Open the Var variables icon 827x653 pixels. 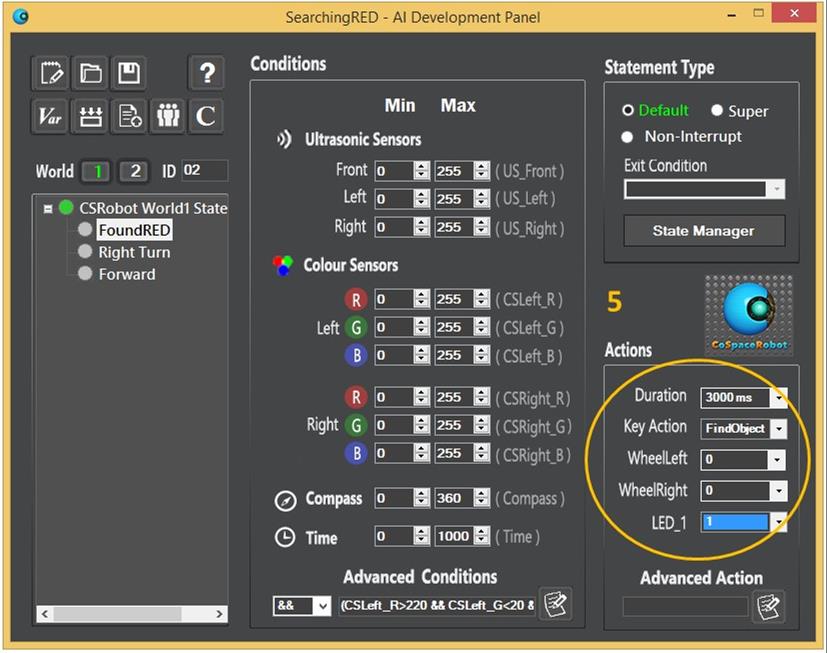[51, 116]
